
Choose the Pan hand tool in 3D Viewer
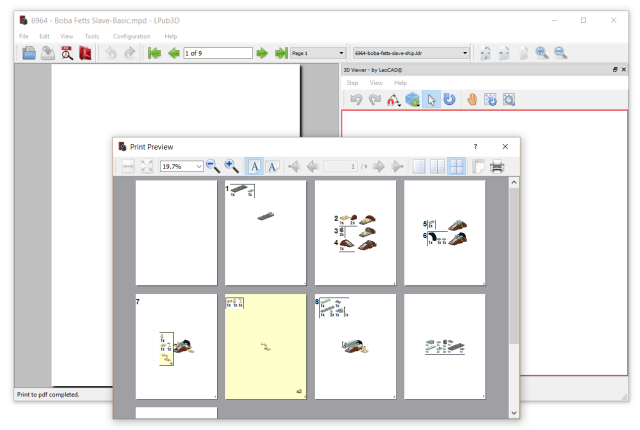pos(472,100)
